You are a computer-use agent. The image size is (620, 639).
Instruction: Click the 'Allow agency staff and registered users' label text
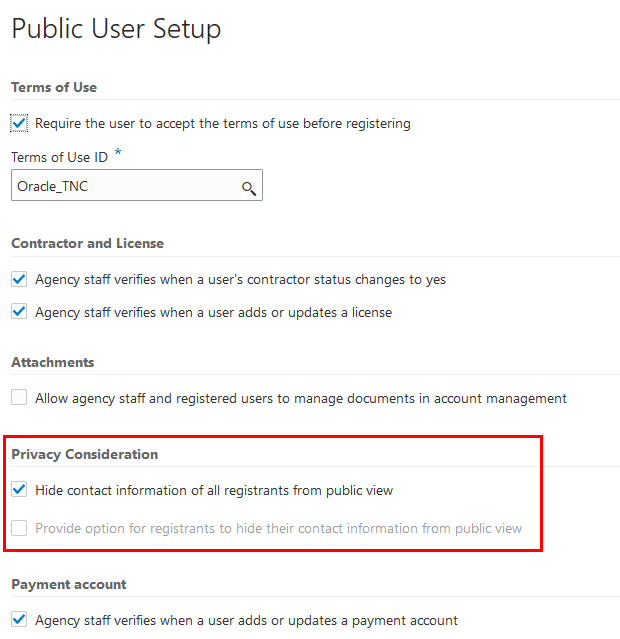[300, 398]
